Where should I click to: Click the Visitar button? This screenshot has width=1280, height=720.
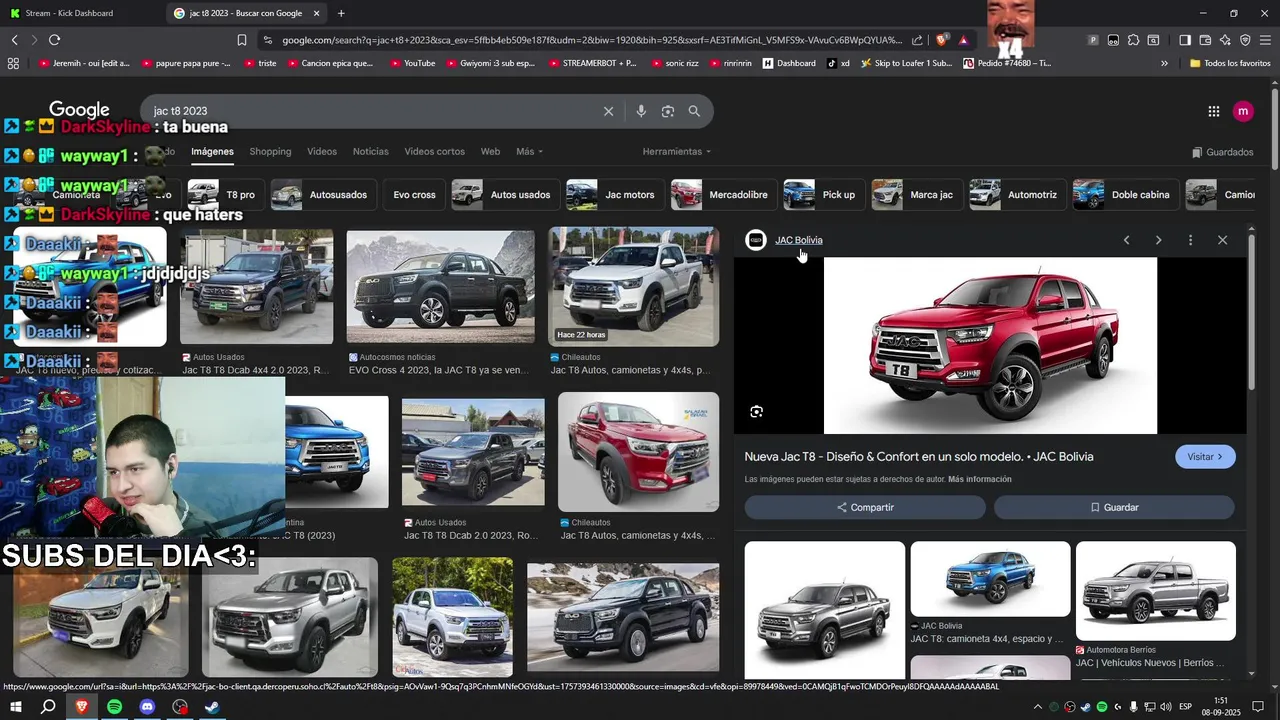click(x=1205, y=457)
